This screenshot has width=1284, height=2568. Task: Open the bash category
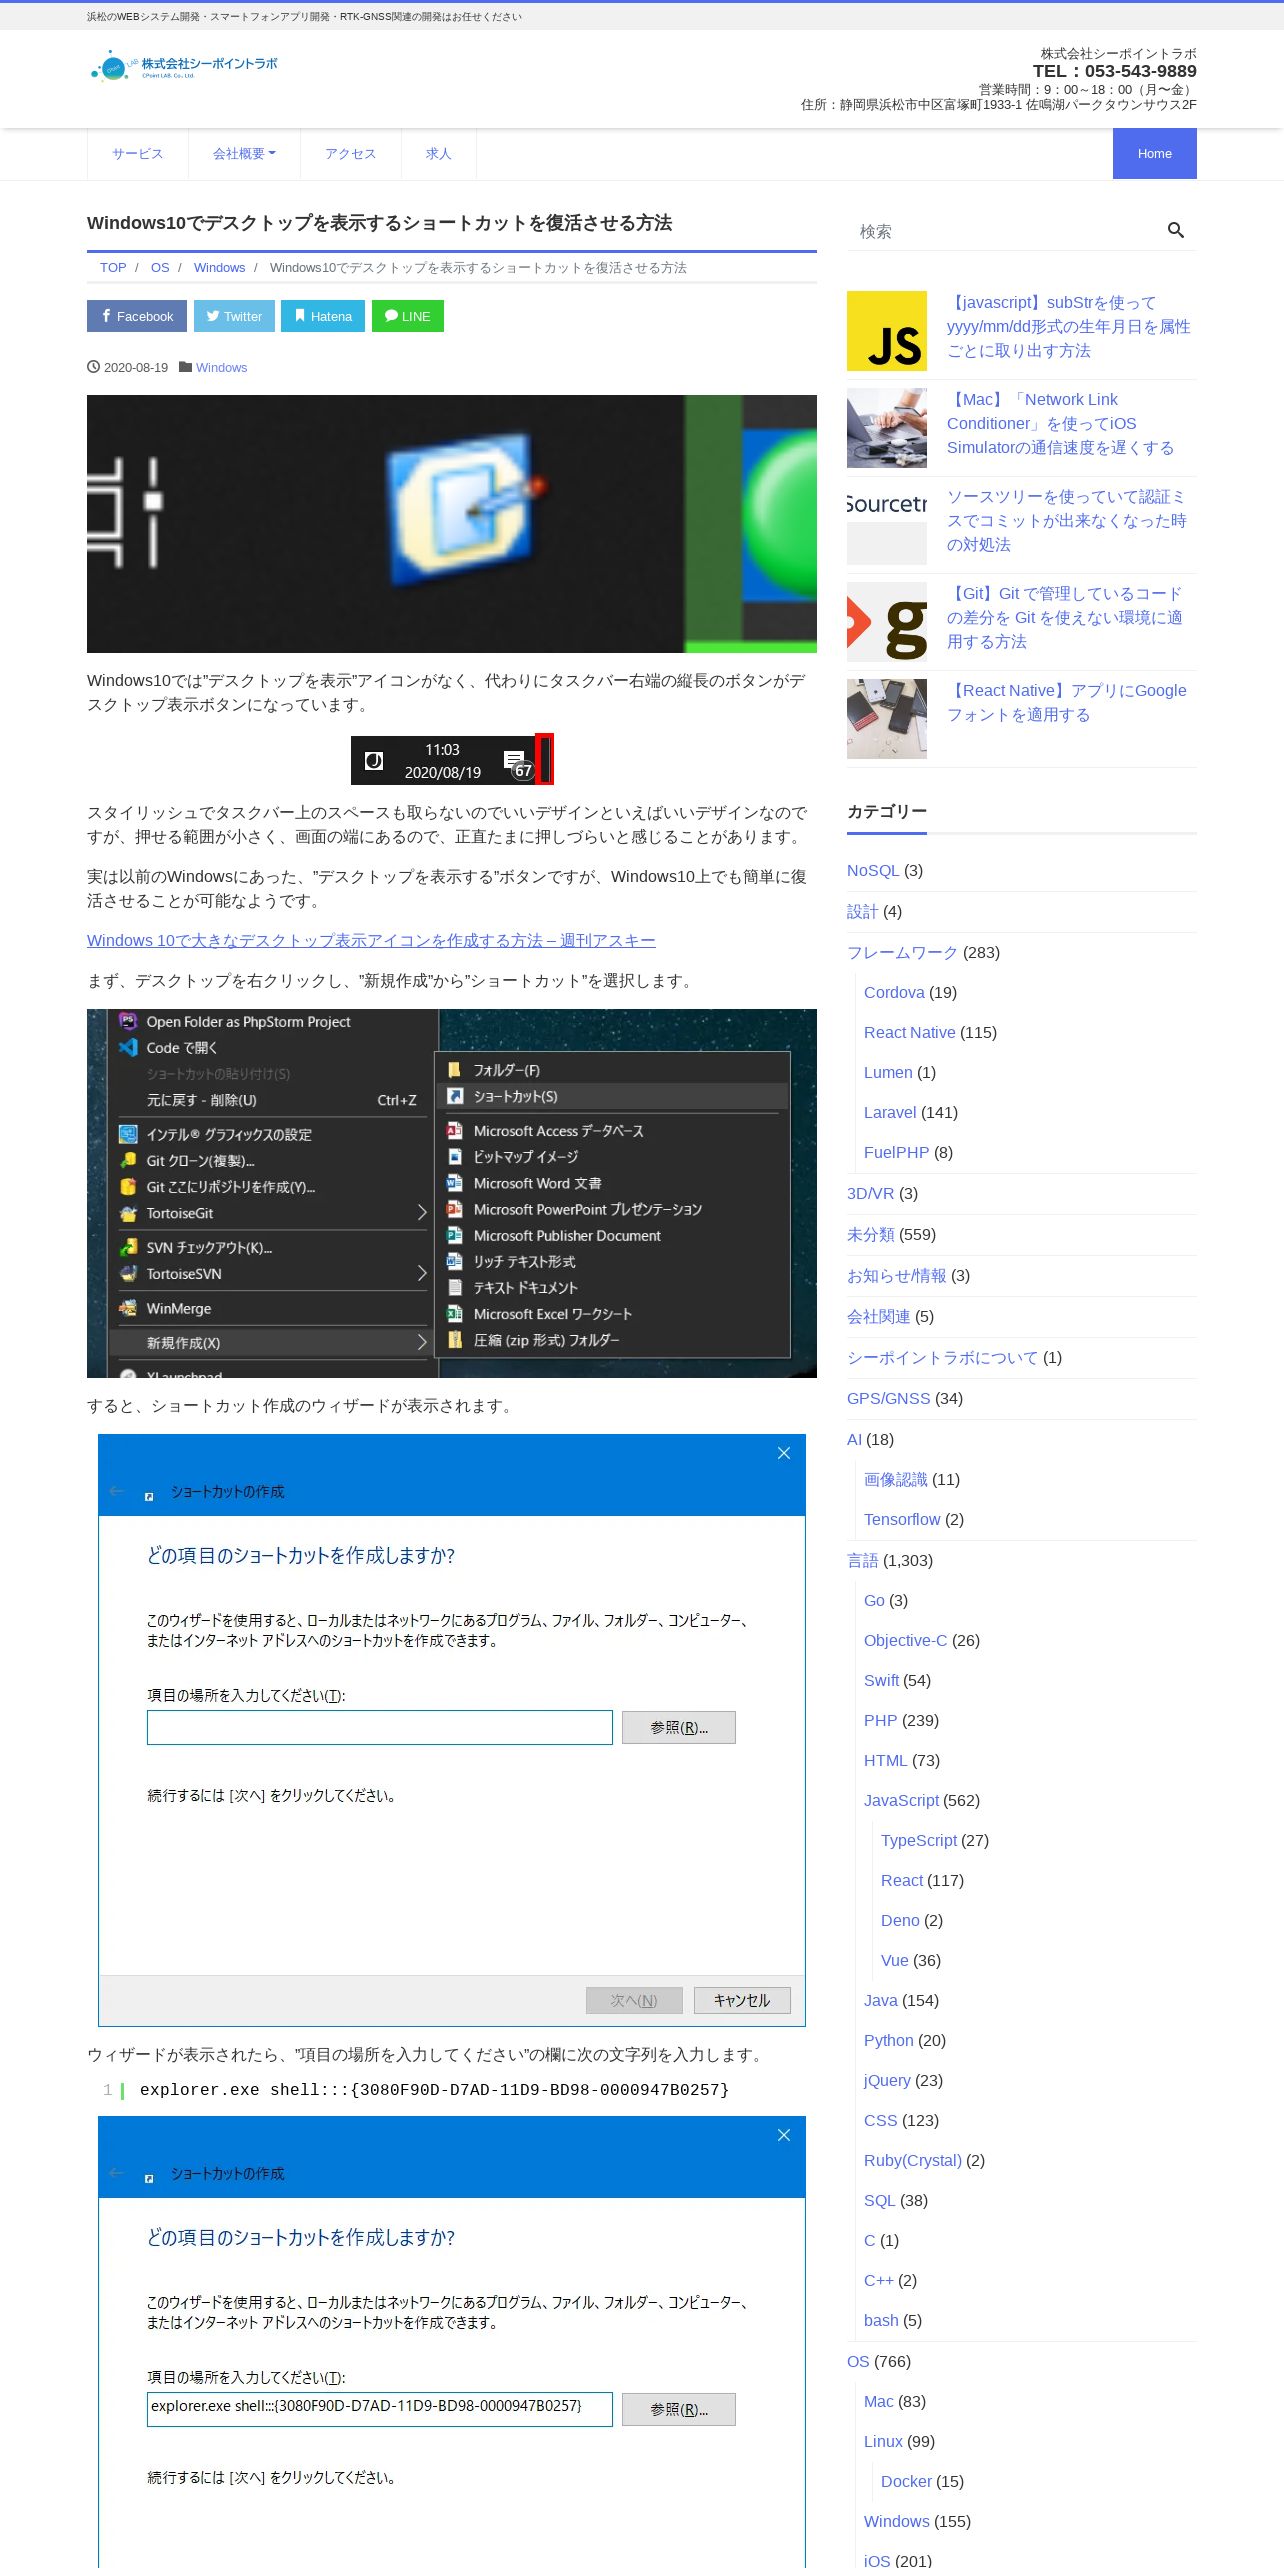pyautogui.click(x=881, y=2321)
